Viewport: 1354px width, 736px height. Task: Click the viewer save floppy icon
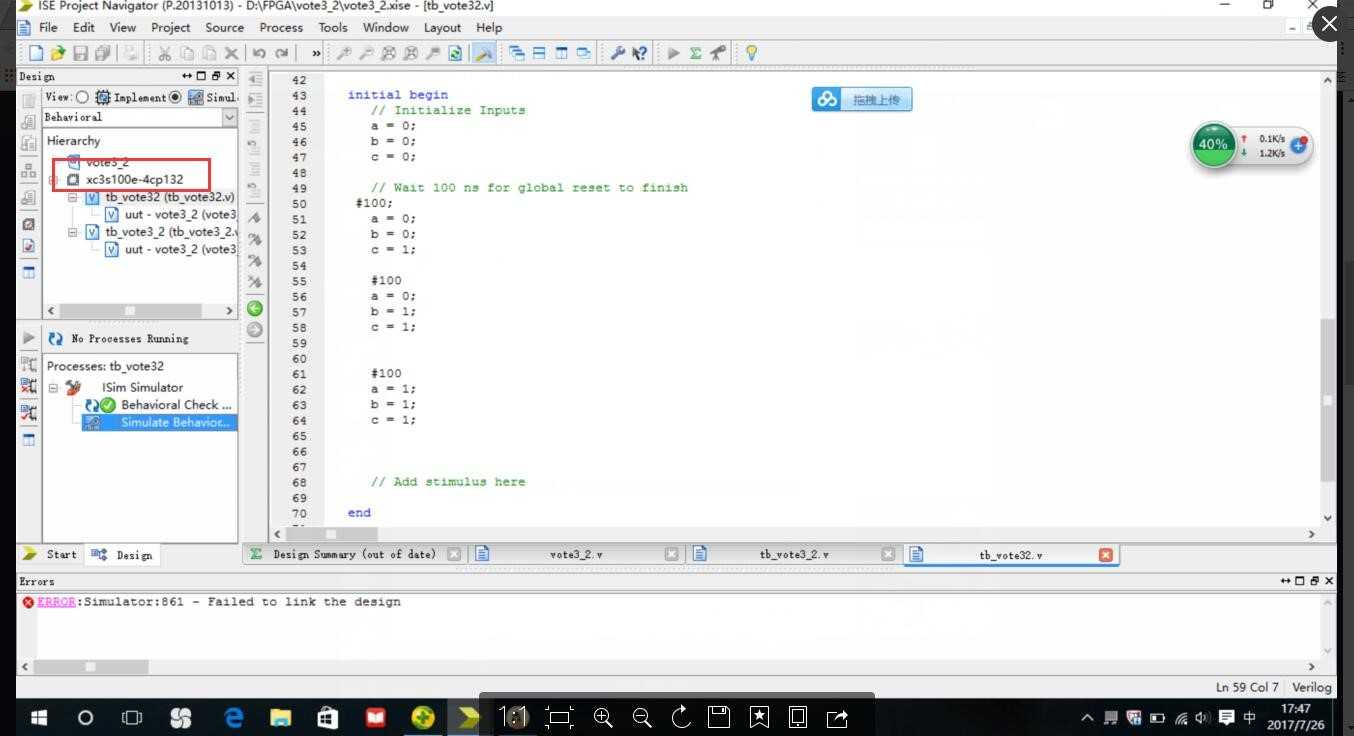point(719,716)
